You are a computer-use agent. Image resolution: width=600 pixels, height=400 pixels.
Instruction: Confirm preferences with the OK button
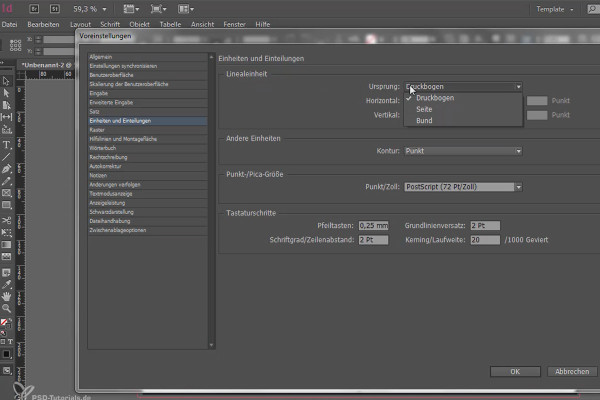[x=515, y=372]
